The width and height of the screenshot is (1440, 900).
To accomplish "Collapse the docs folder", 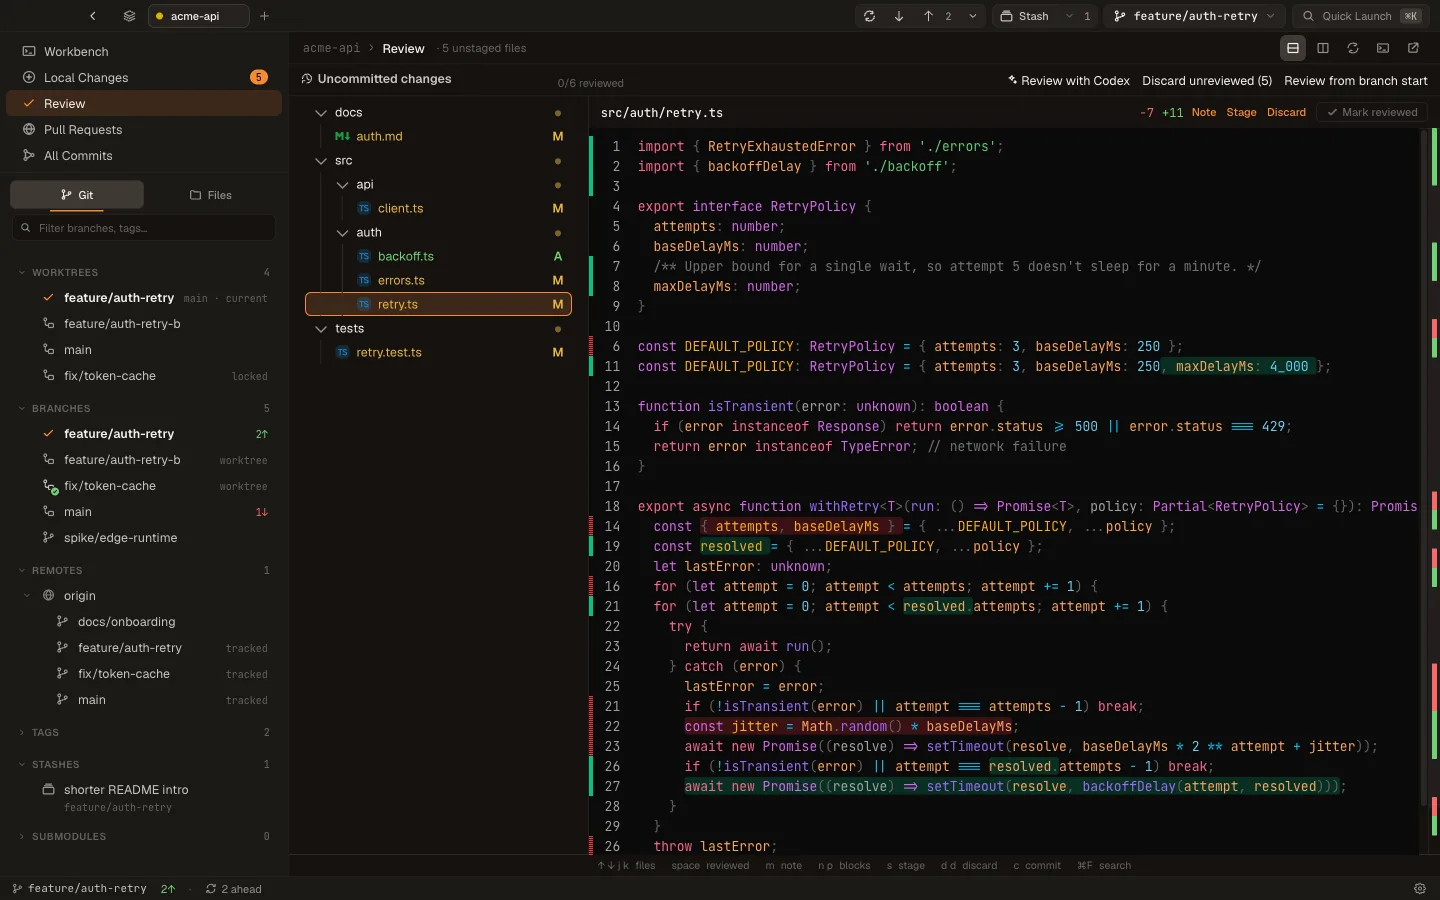I will (x=321, y=112).
